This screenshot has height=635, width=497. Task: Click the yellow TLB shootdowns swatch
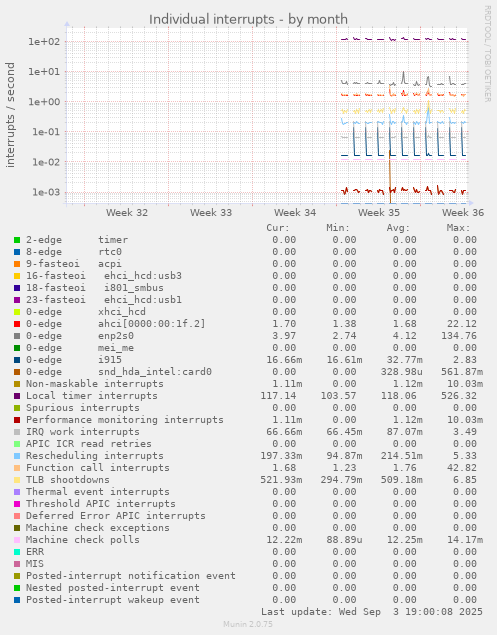pos(17,480)
